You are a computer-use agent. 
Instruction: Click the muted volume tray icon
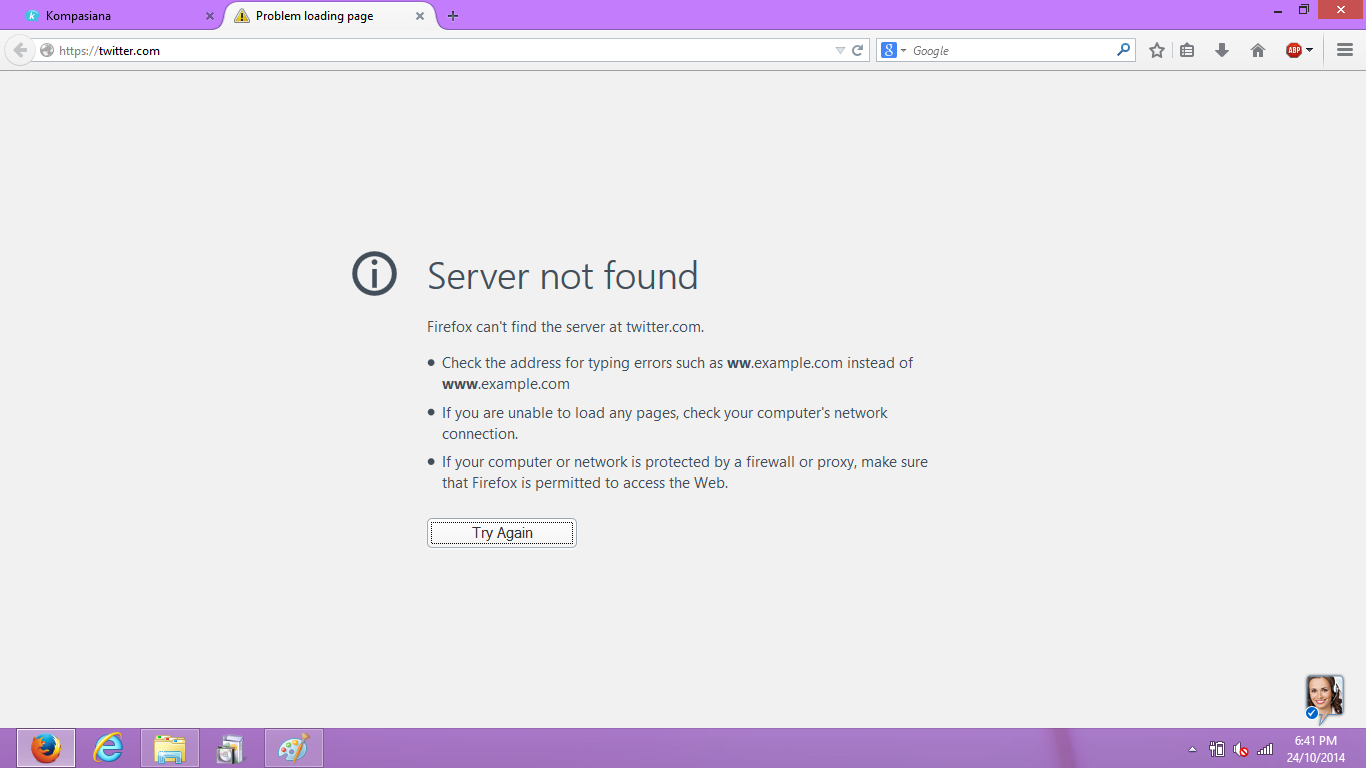pyautogui.click(x=1241, y=749)
